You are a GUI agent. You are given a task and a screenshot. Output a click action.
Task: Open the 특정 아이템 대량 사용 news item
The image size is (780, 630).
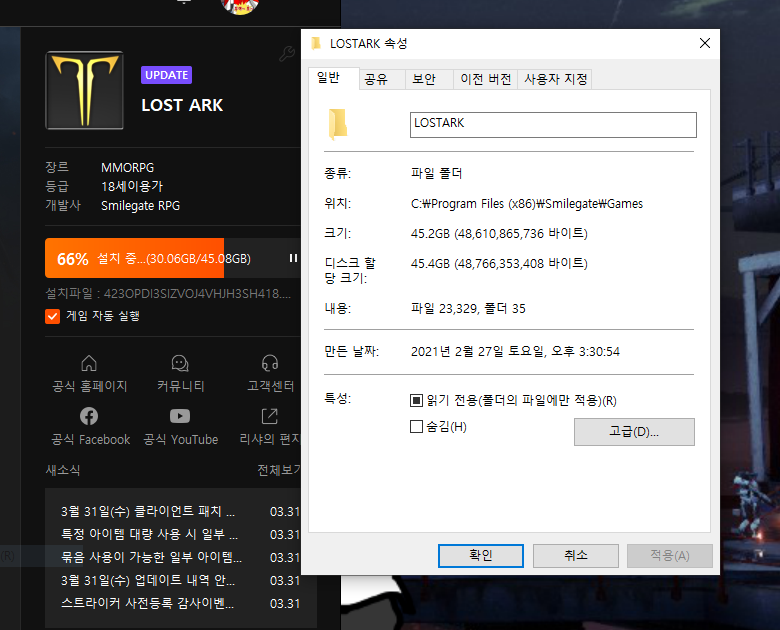[149, 534]
